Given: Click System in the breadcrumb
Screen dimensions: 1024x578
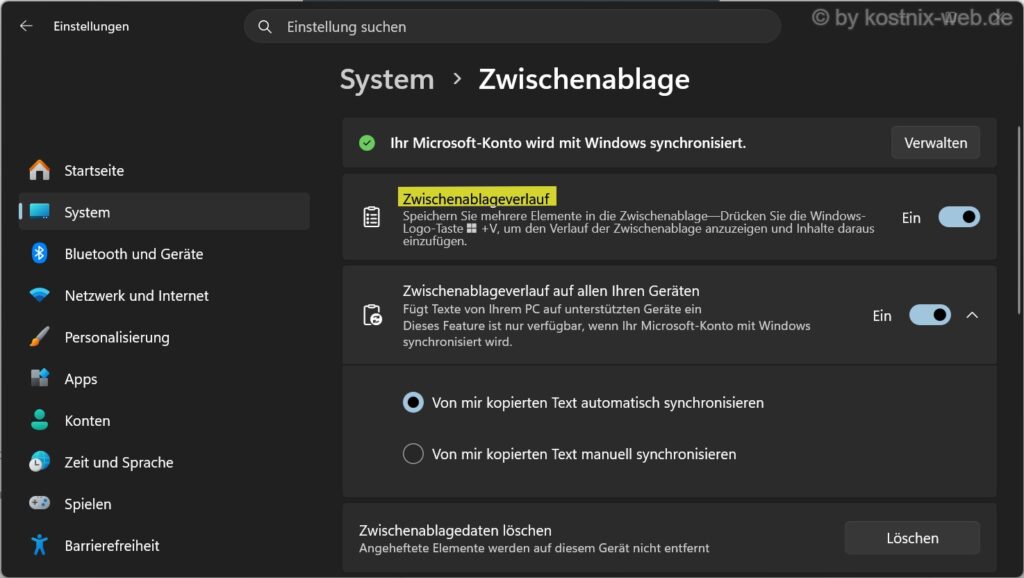Looking at the screenshot, I should [387, 80].
